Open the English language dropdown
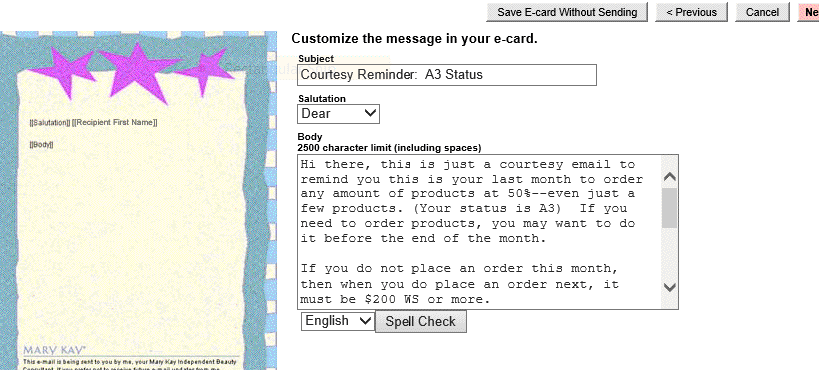The height and width of the screenshot is (370, 819). click(x=337, y=321)
